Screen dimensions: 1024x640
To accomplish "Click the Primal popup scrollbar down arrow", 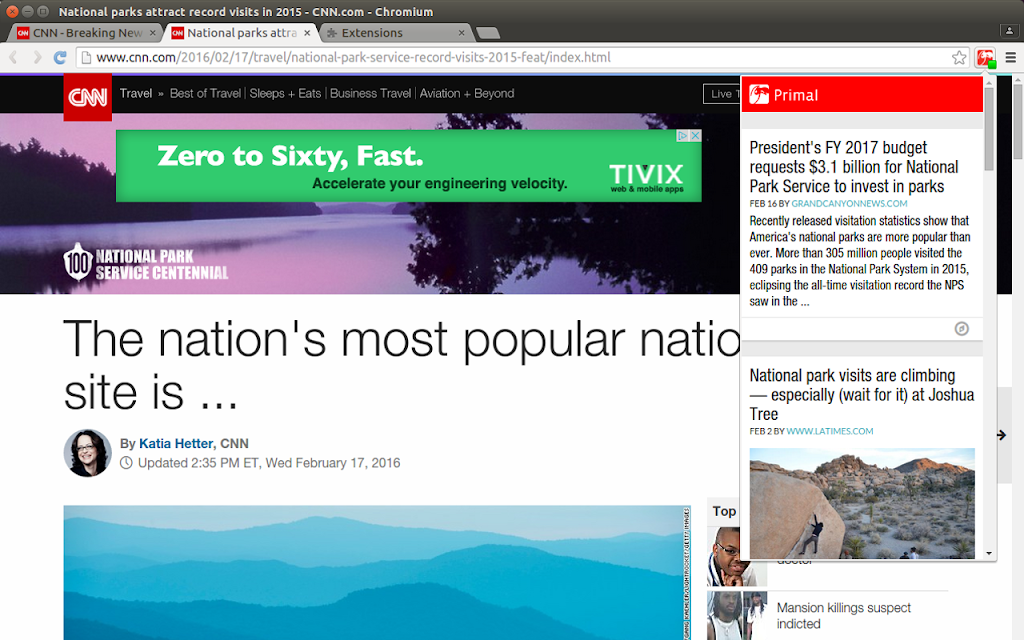I will (x=989, y=553).
